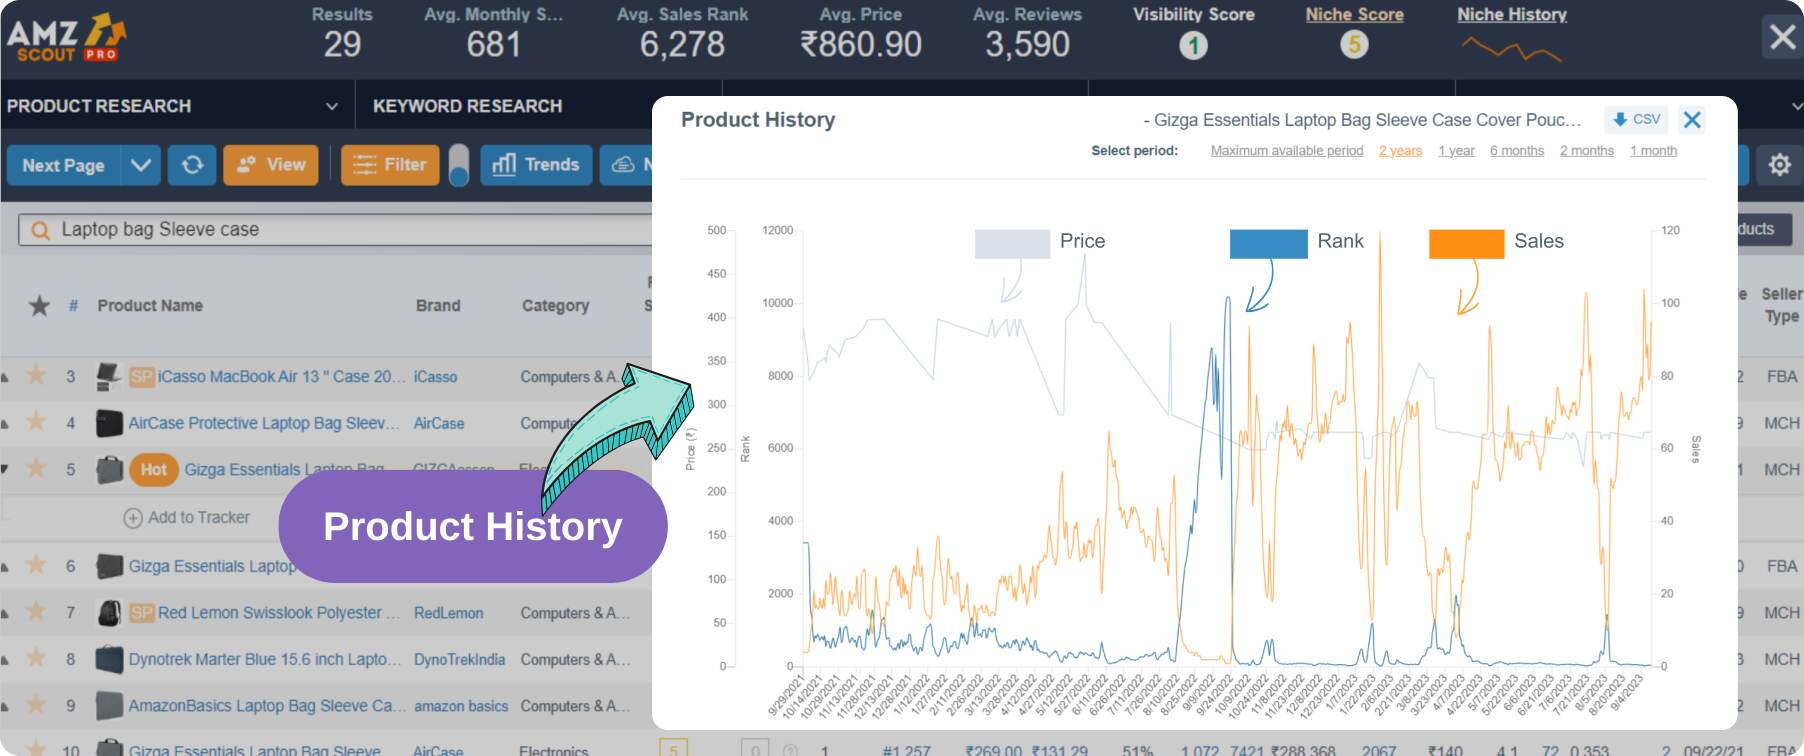
Task: Expand row 7 Red Lemon arrow
Action: tap(5, 613)
